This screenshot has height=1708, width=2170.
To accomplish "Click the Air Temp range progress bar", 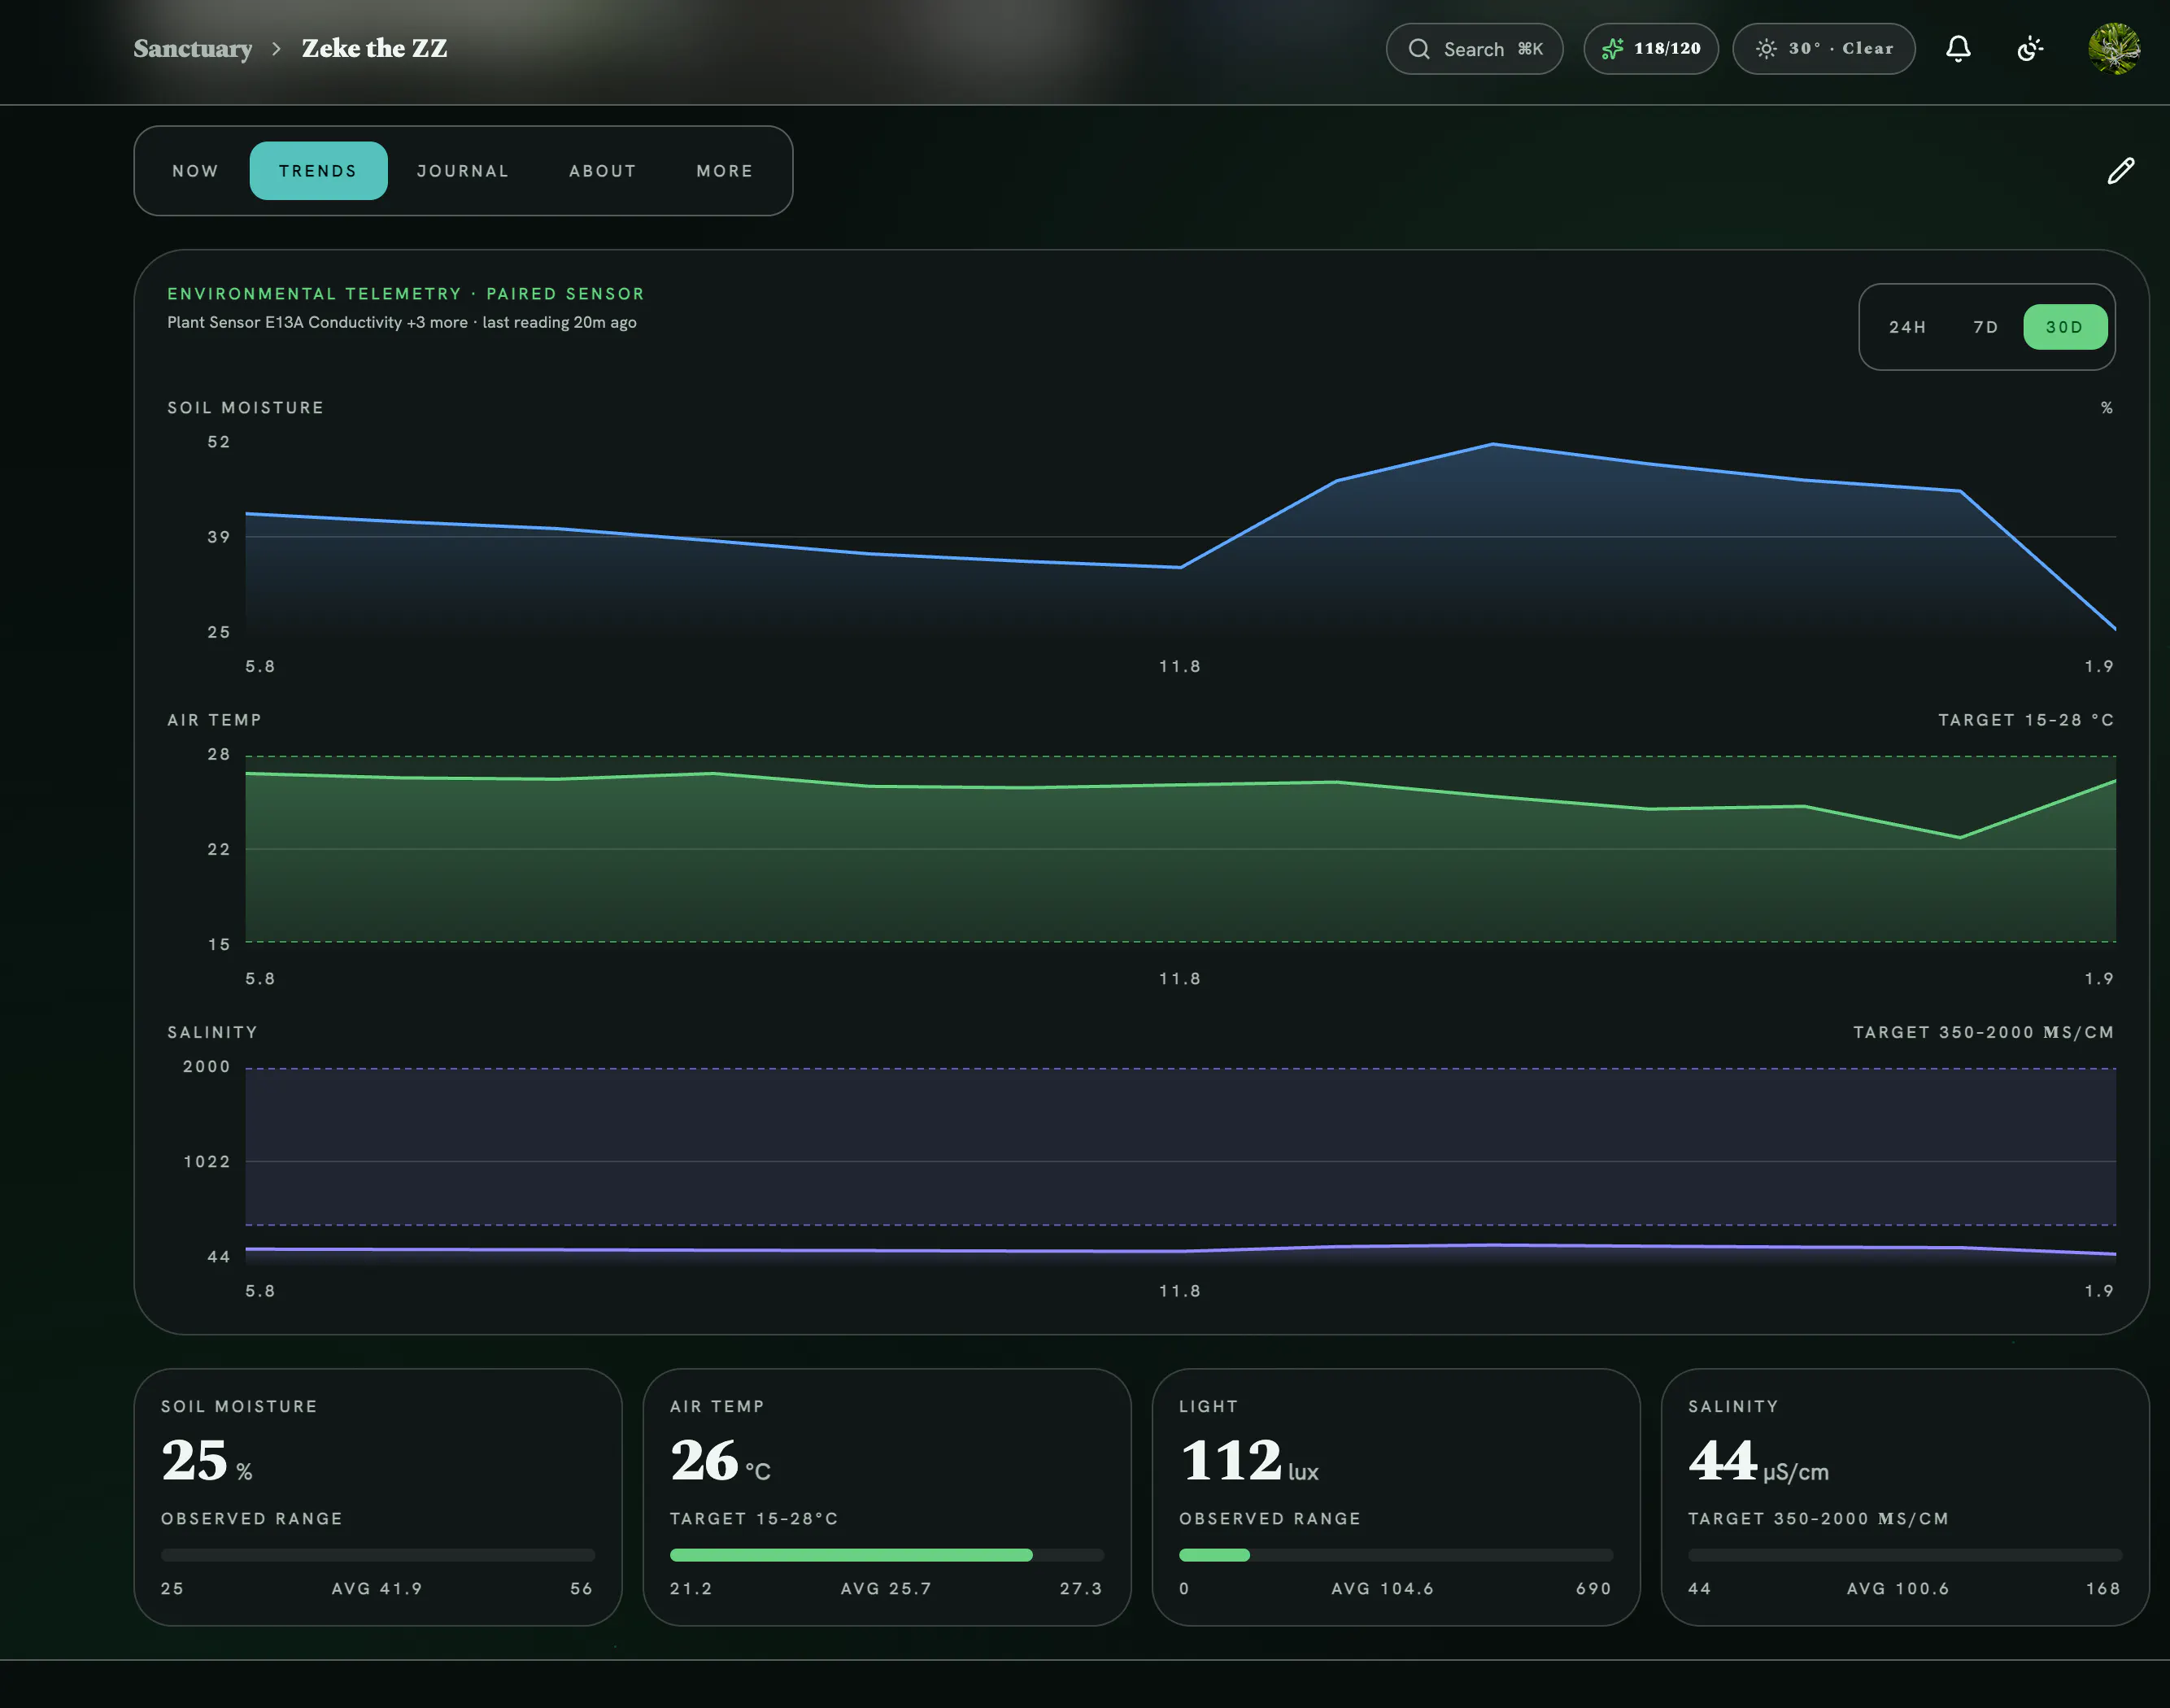I will coord(886,1555).
